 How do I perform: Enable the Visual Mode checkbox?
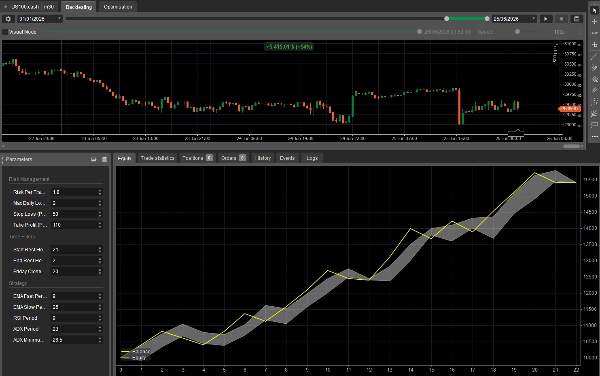[5, 32]
